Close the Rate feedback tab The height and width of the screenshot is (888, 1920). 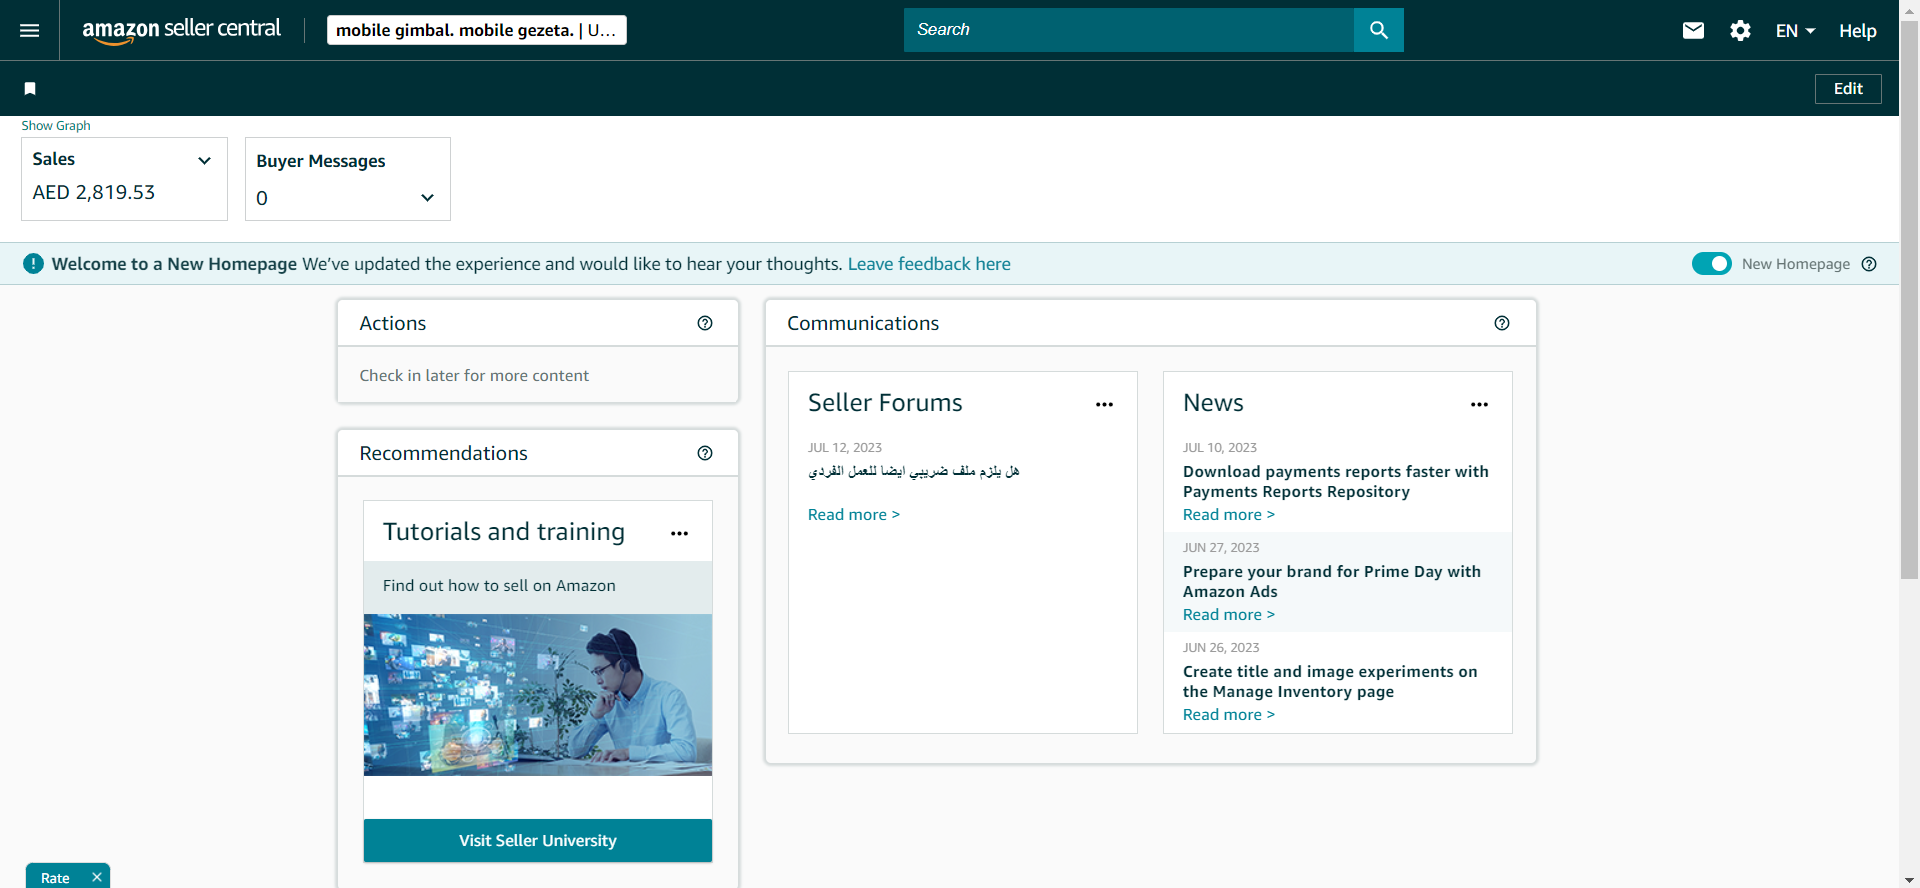[97, 877]
